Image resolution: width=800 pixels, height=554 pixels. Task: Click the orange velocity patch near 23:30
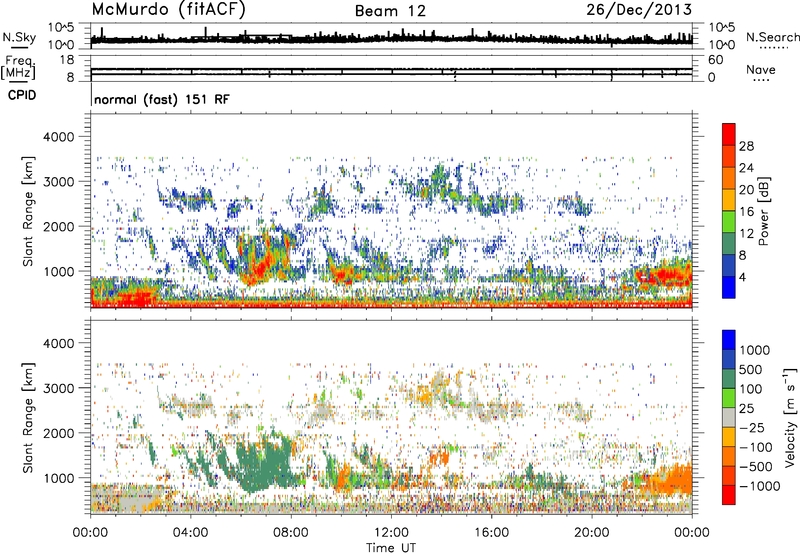pos(672,480)
